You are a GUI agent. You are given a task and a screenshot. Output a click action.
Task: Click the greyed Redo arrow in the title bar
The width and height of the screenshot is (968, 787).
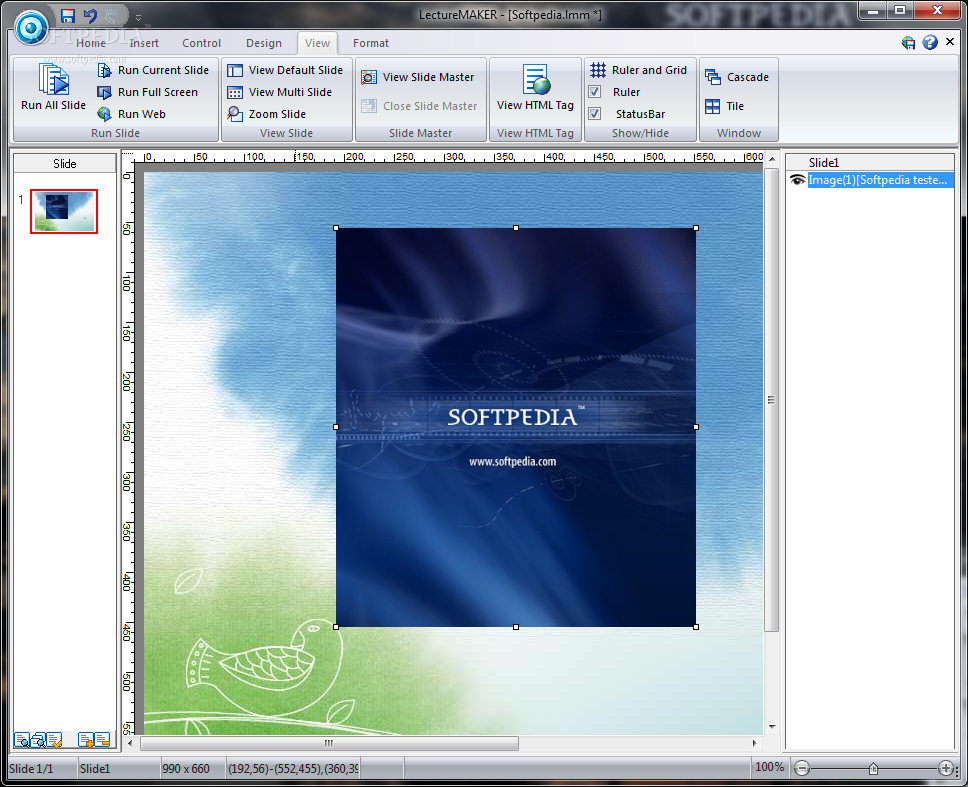[112, 16]
